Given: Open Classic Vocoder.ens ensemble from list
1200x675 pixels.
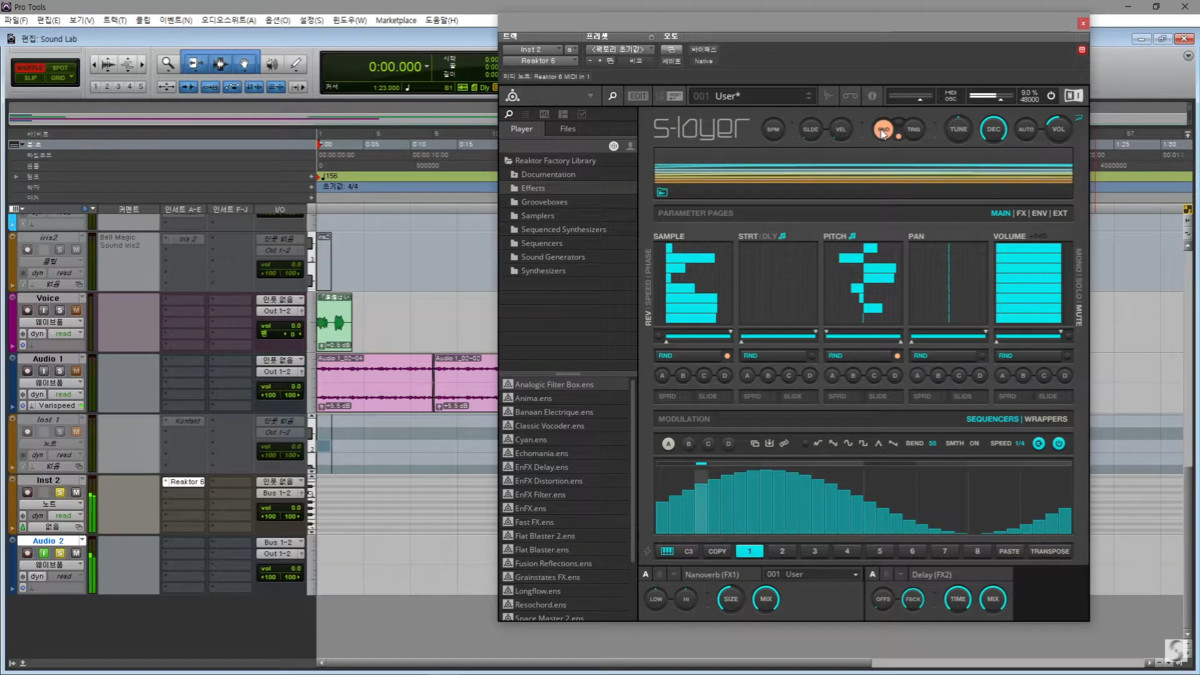Looking at the screenshot, I should tap(549, 426).
